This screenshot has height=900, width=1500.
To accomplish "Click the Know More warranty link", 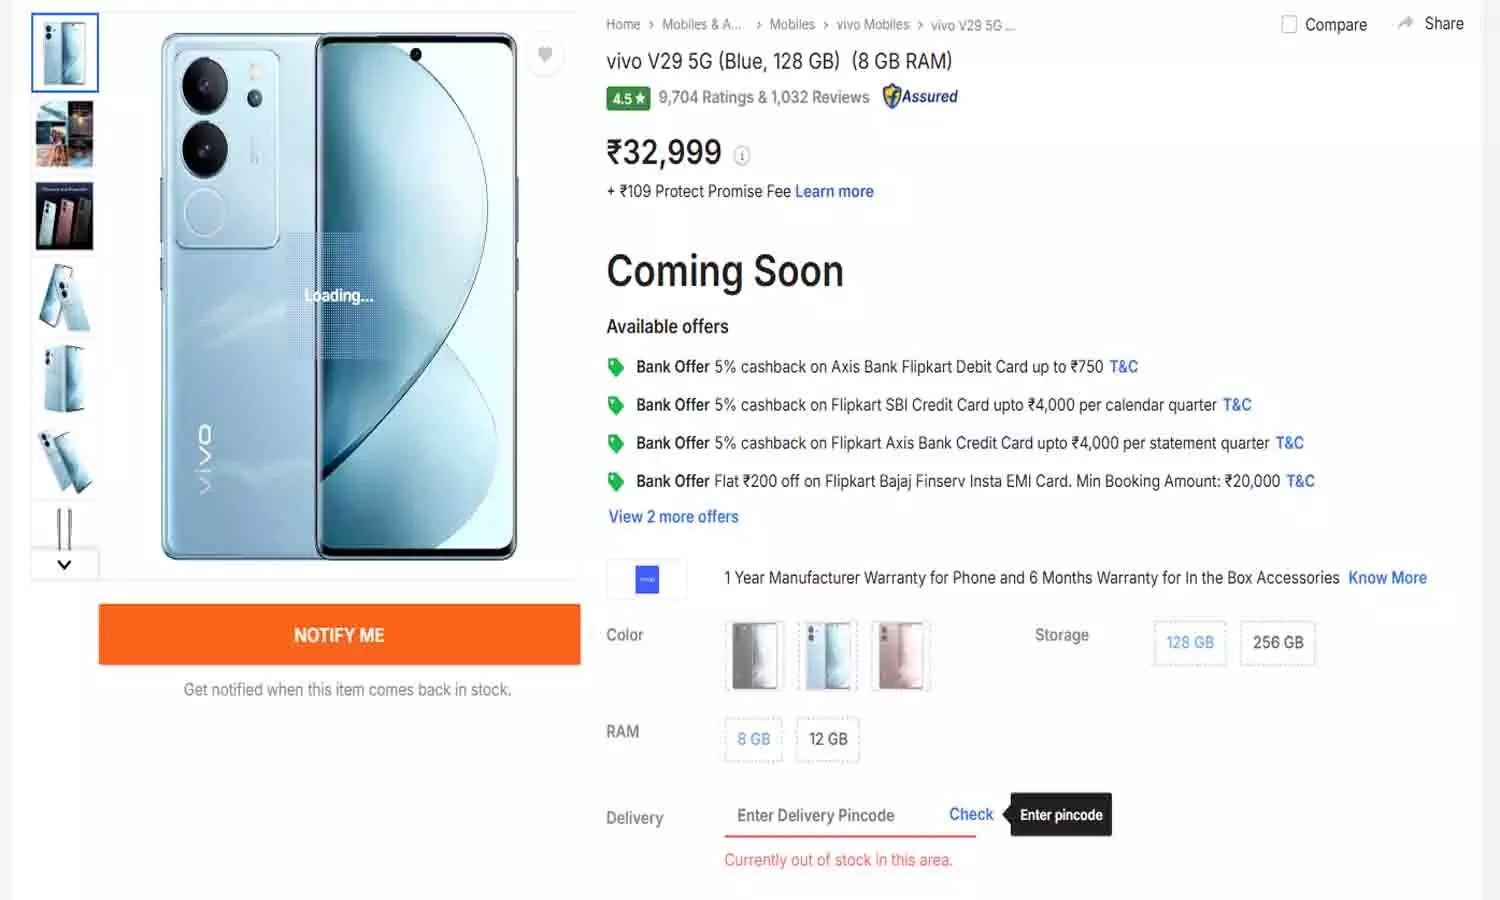I will click(x=1387, y=578).
